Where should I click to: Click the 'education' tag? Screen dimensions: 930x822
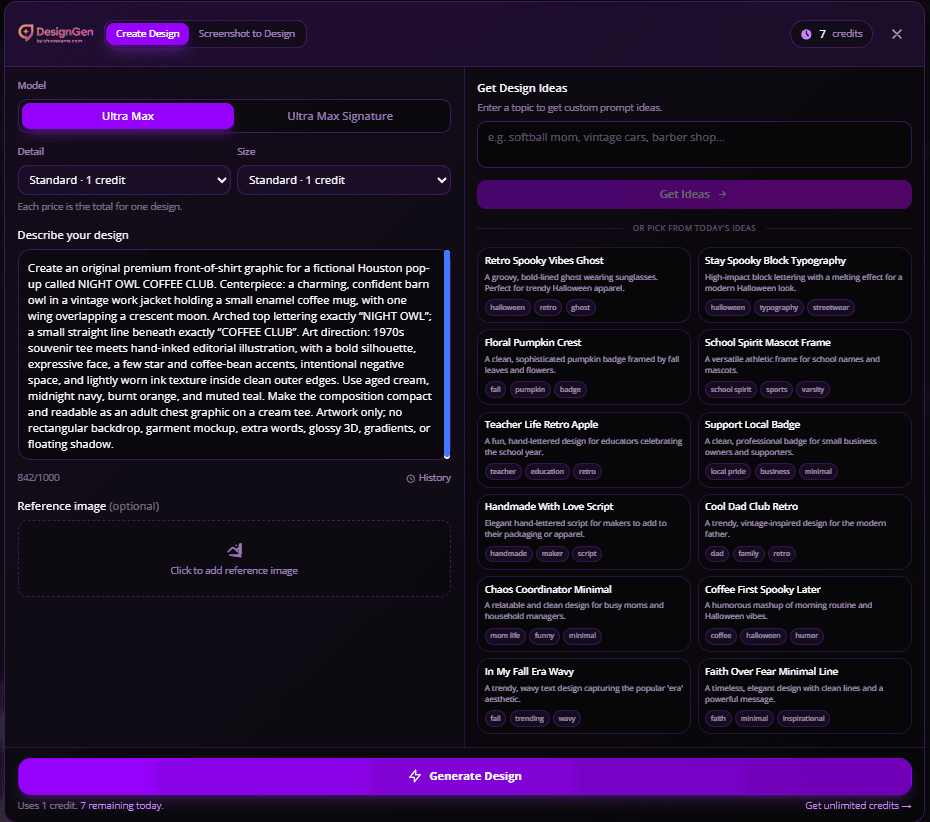(547, 471)
